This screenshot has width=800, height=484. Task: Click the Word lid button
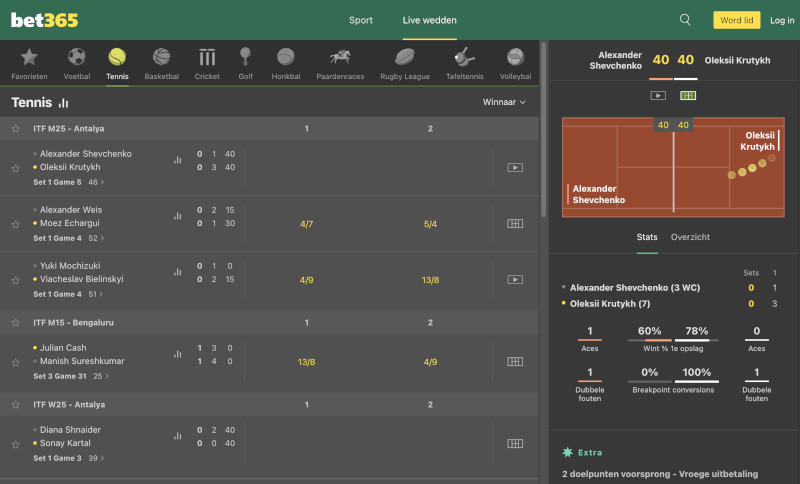pyautogui.click(x=737, y=20)
